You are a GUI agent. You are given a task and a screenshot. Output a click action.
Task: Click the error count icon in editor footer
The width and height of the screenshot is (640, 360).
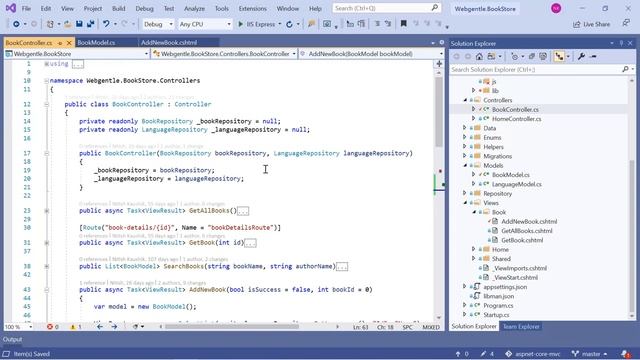click(50, 327)
